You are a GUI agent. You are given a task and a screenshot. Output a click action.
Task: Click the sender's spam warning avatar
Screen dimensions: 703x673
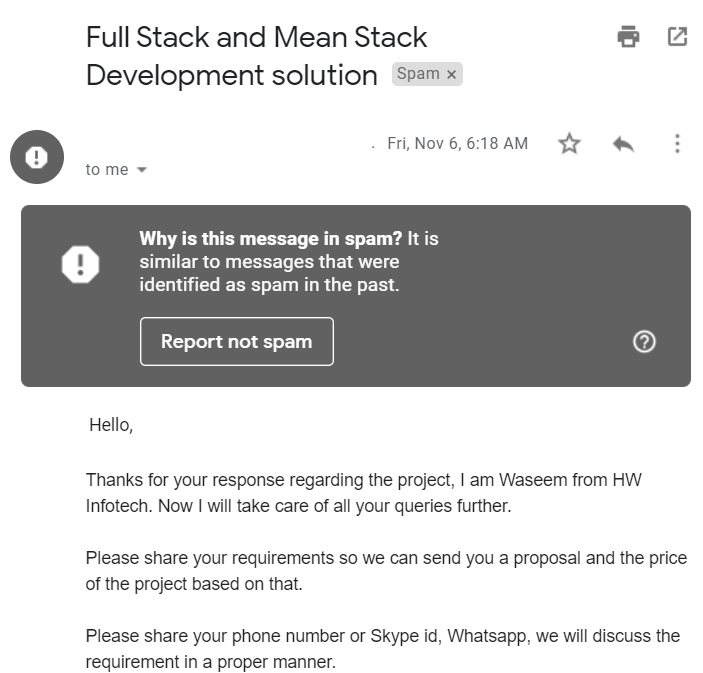click(x=37, y=157)
